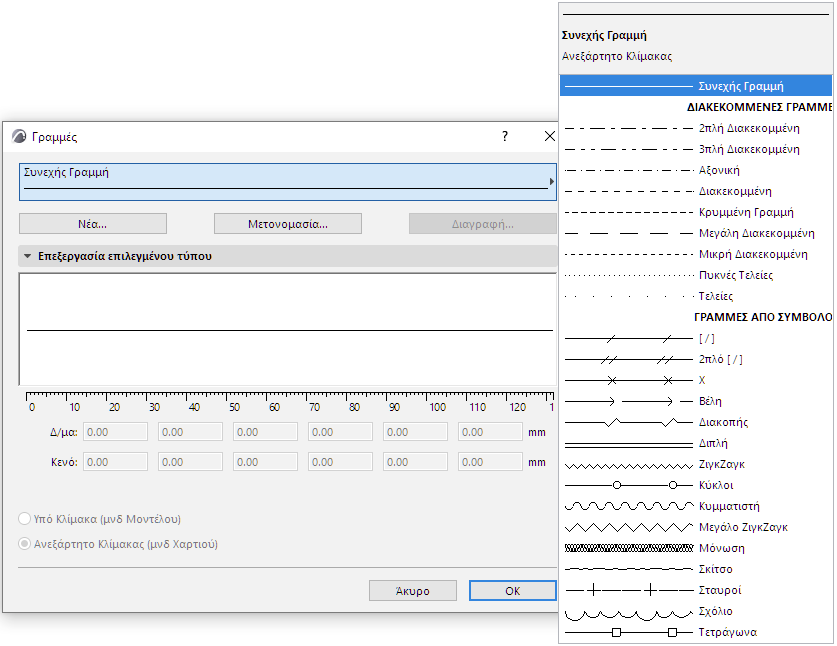
Task: Click the ΓΡΑΜΜΕΣ ΑΠΟ ΣΥΜΒΟΛΟ group header
Action: (763, 317)
